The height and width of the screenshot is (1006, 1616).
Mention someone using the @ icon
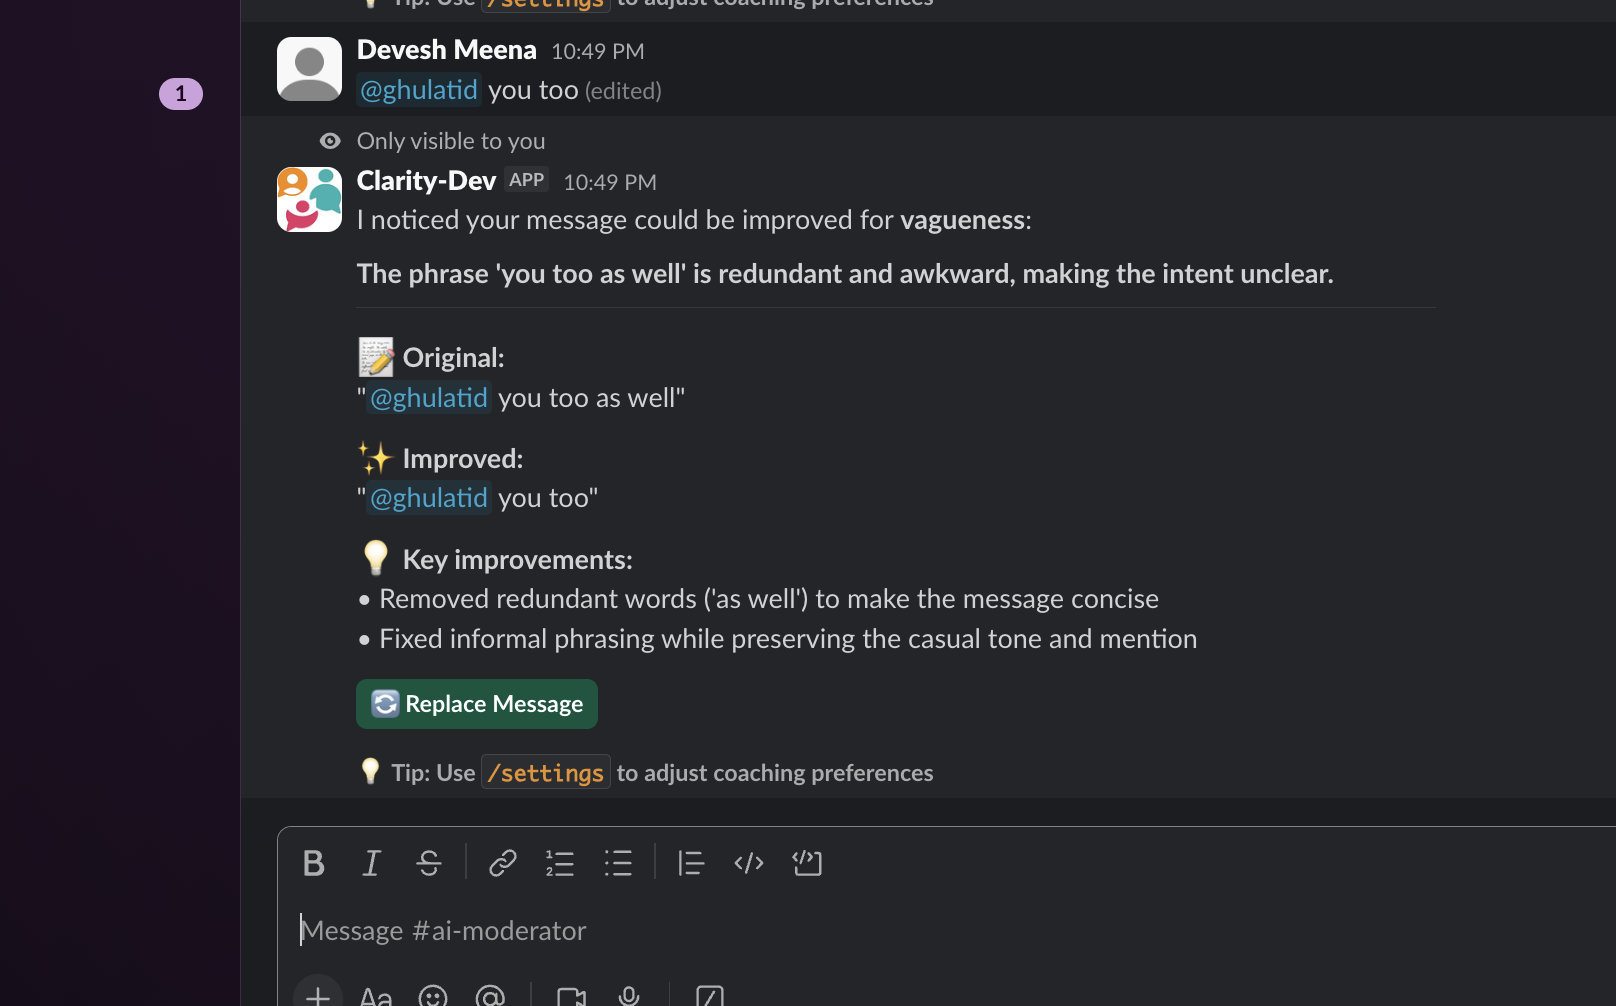490,995
